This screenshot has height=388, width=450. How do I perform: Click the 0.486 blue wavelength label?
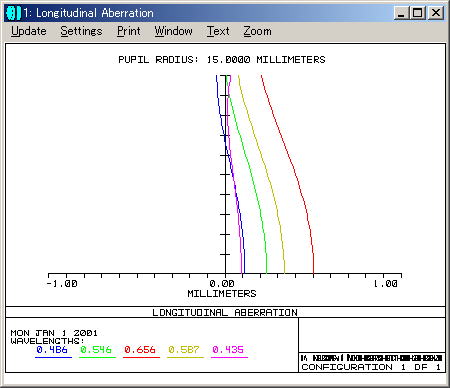point(52,350)
